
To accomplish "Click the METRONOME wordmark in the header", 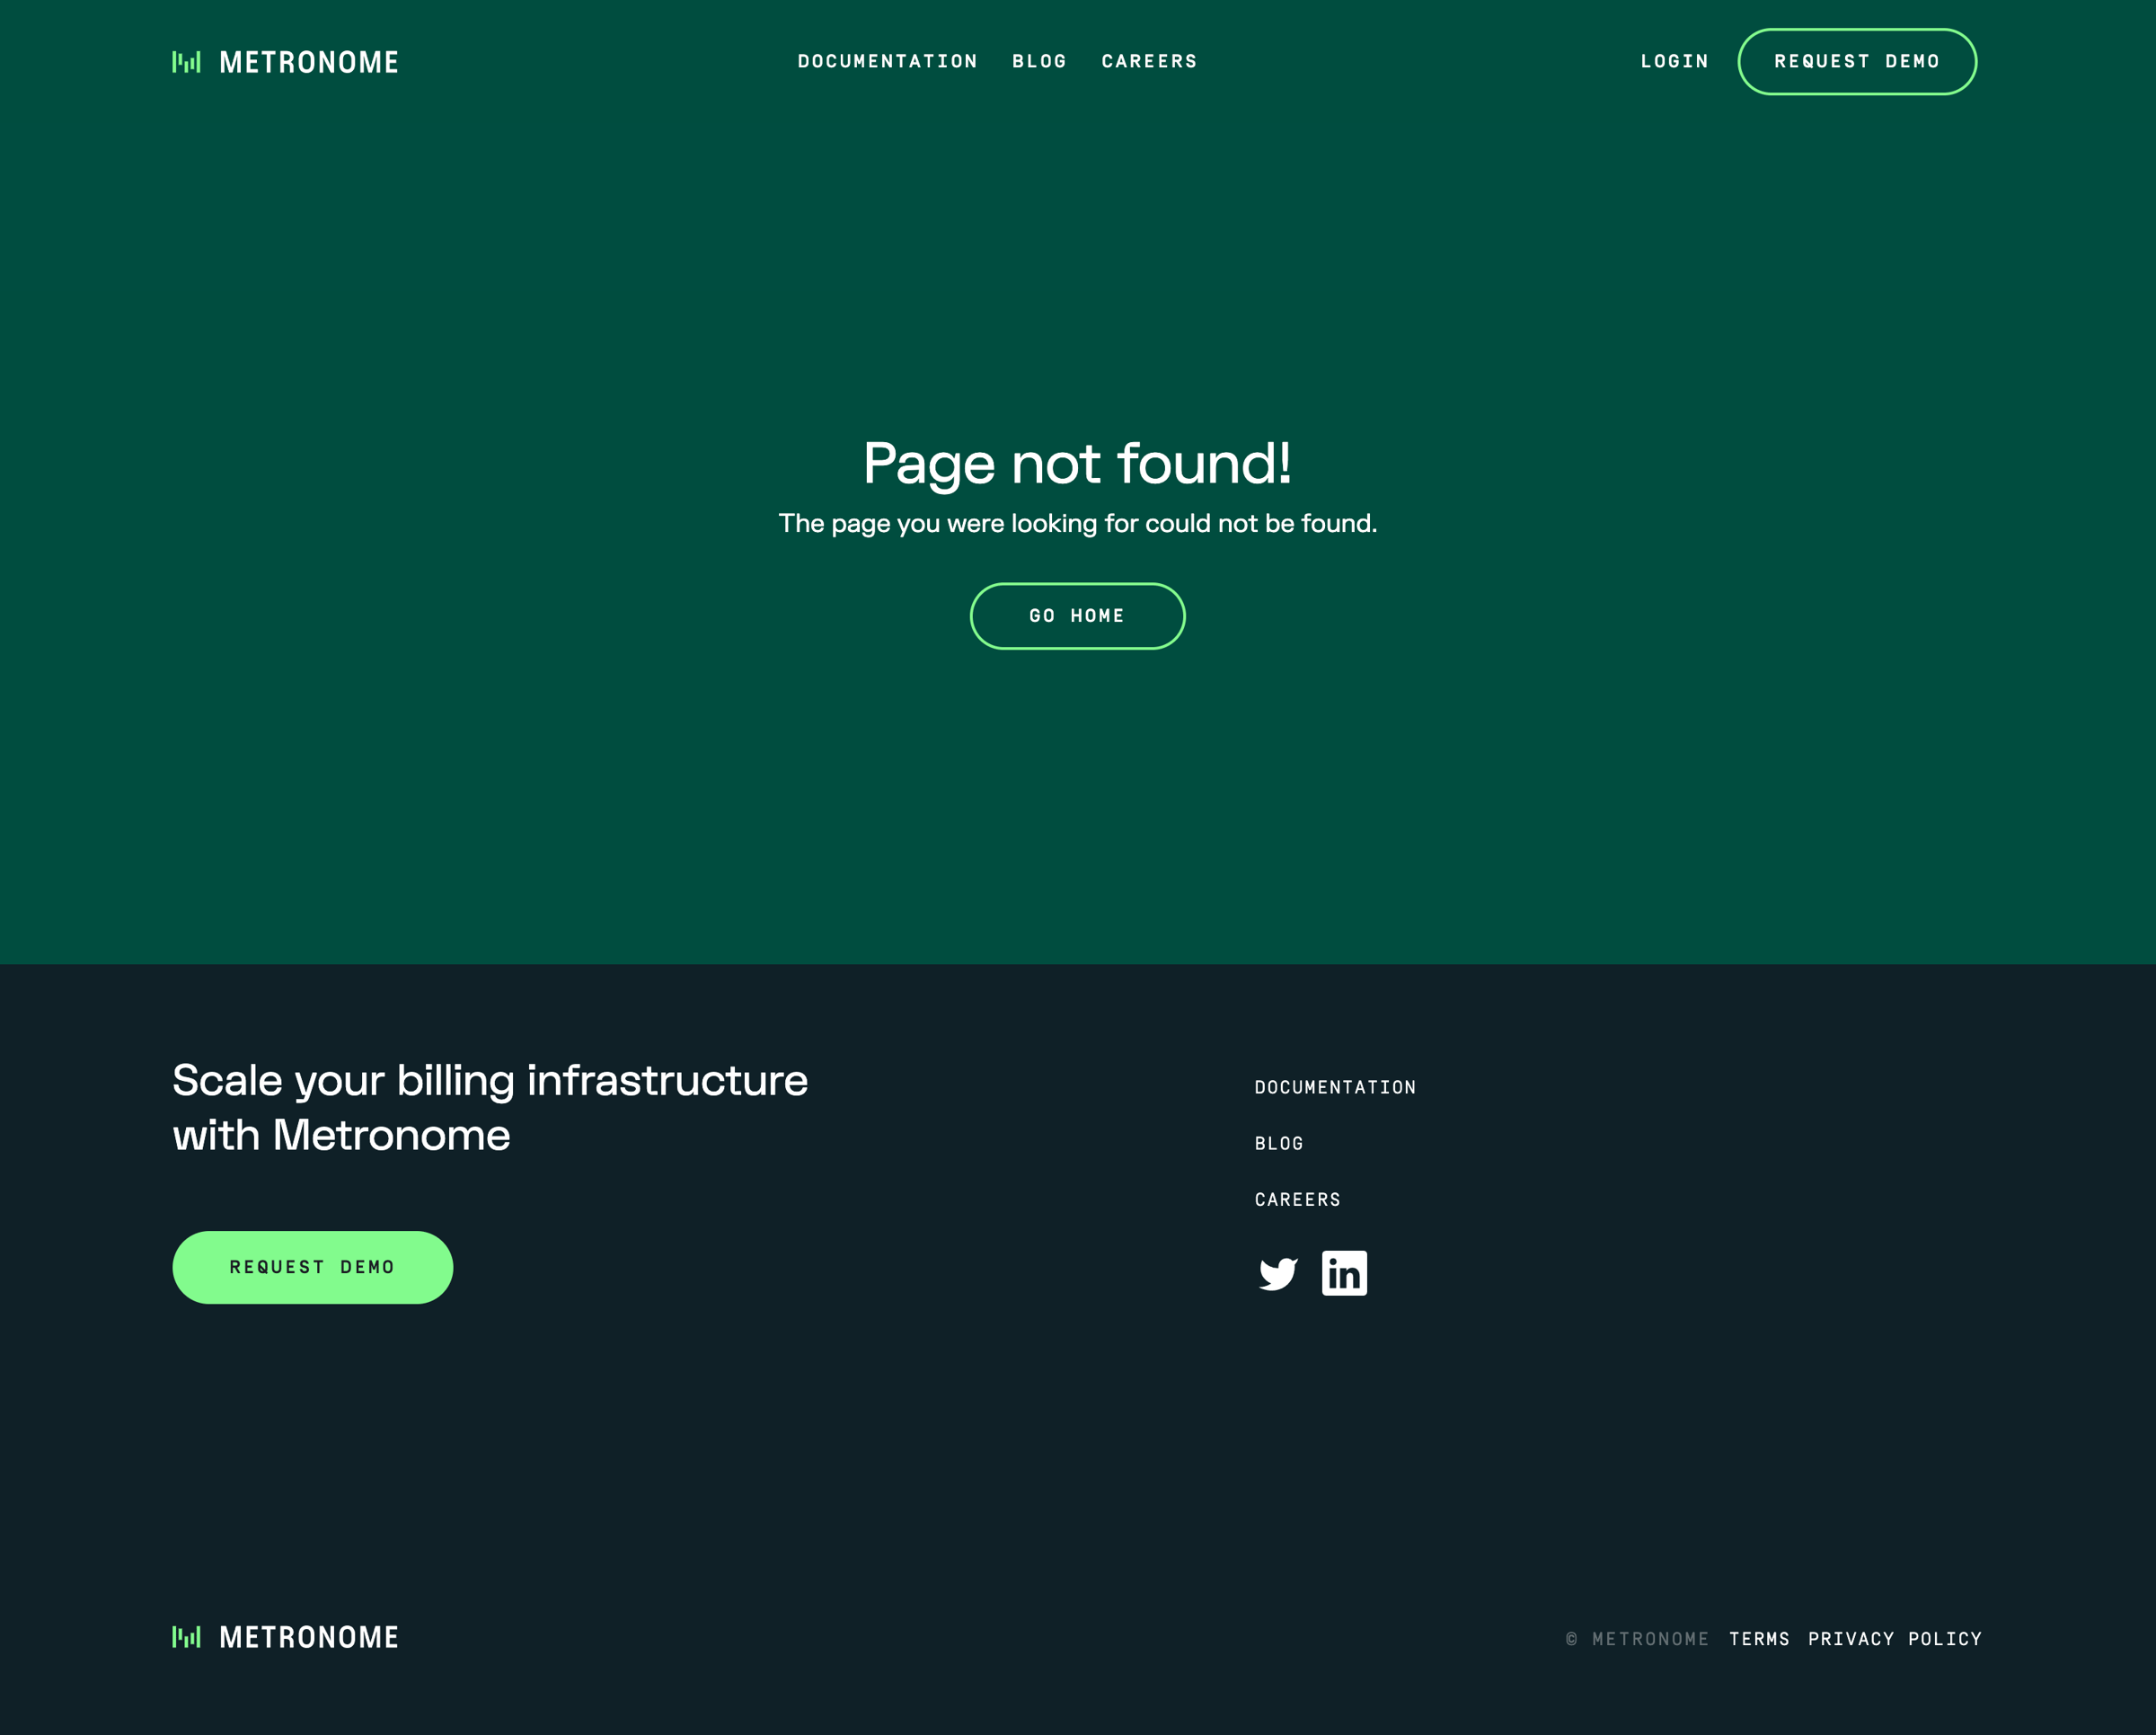I will point(309,62).
